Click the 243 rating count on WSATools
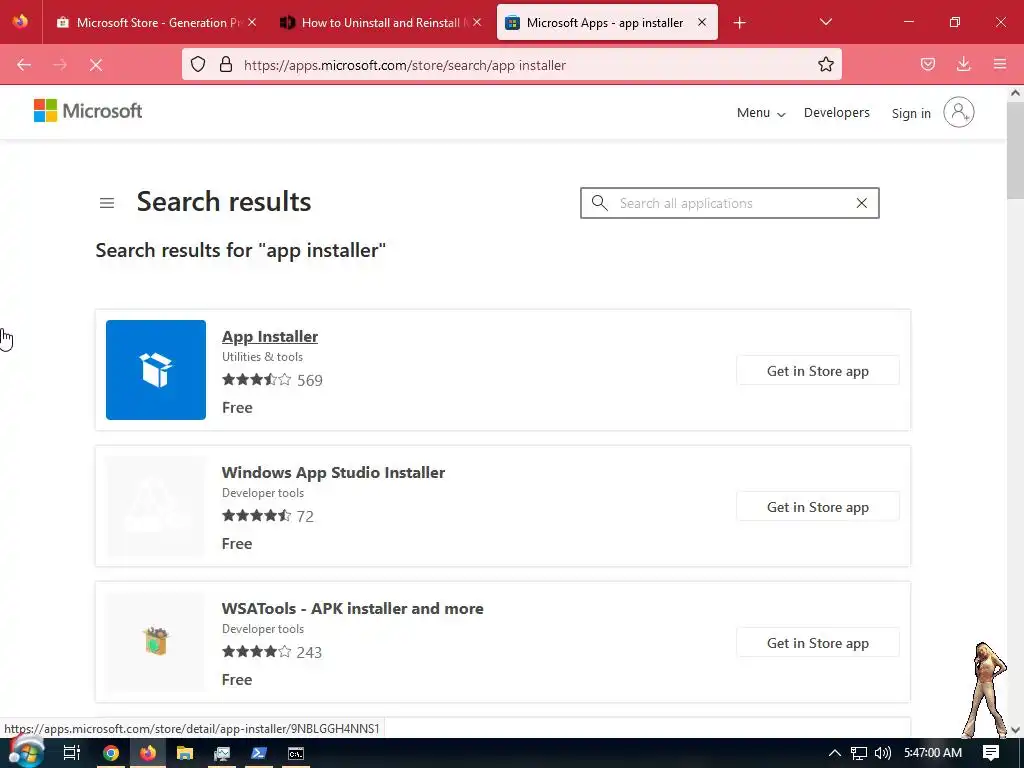The image size is (1024, 768). point(309,652)
